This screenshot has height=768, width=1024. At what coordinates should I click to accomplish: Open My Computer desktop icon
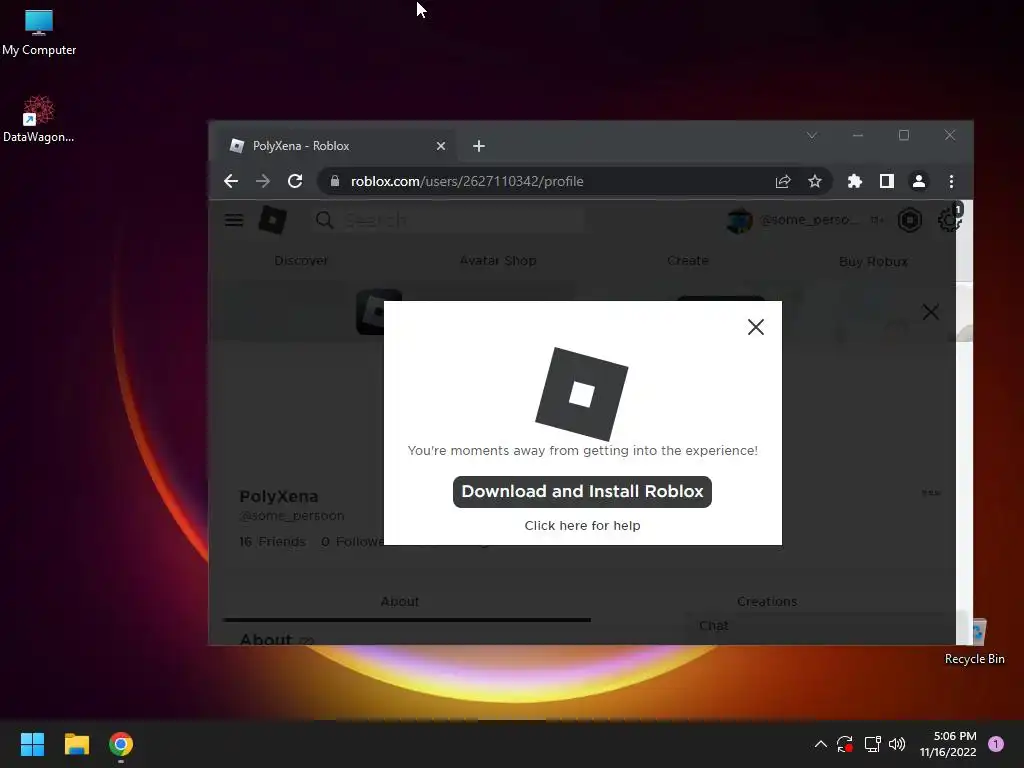click(x=39, y=32)
